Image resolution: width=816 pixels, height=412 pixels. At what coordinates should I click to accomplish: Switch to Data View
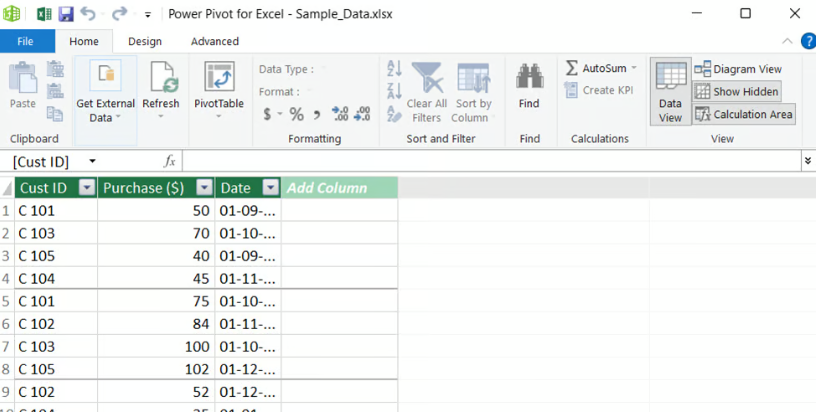pyautogui.click(x=670, y=92)
